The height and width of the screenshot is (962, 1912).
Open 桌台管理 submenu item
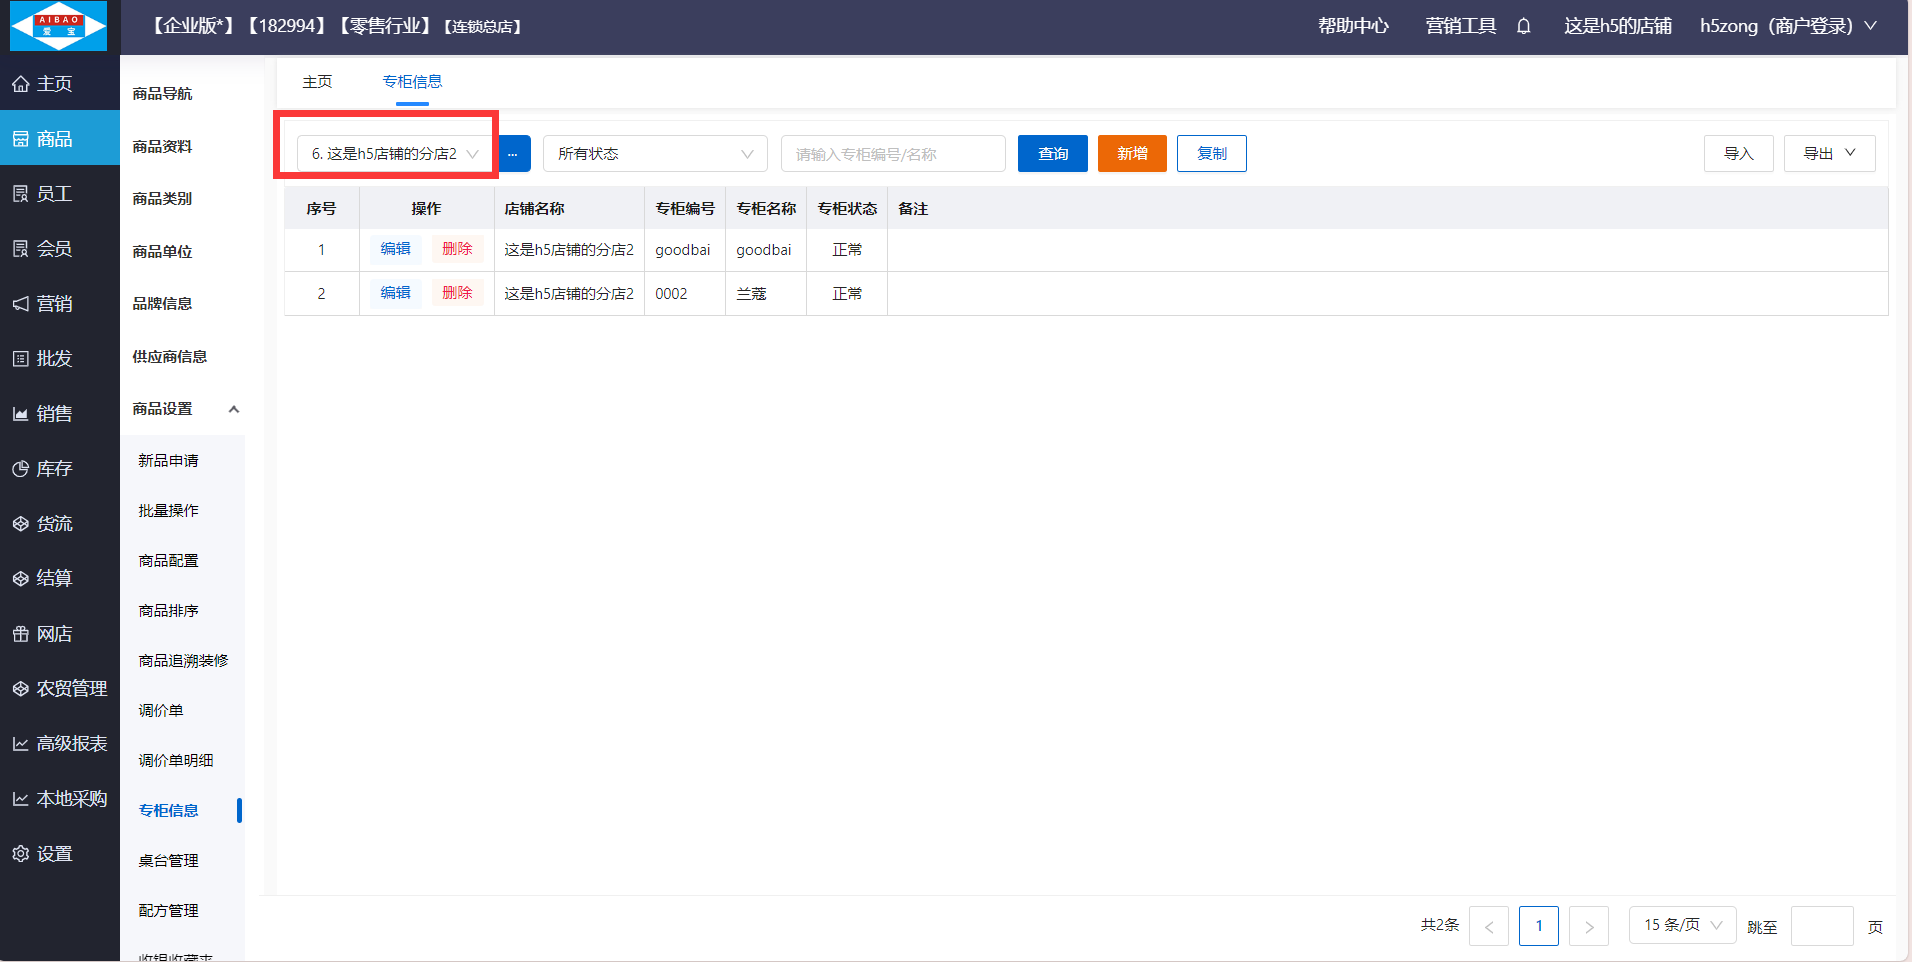coord(168,861)
